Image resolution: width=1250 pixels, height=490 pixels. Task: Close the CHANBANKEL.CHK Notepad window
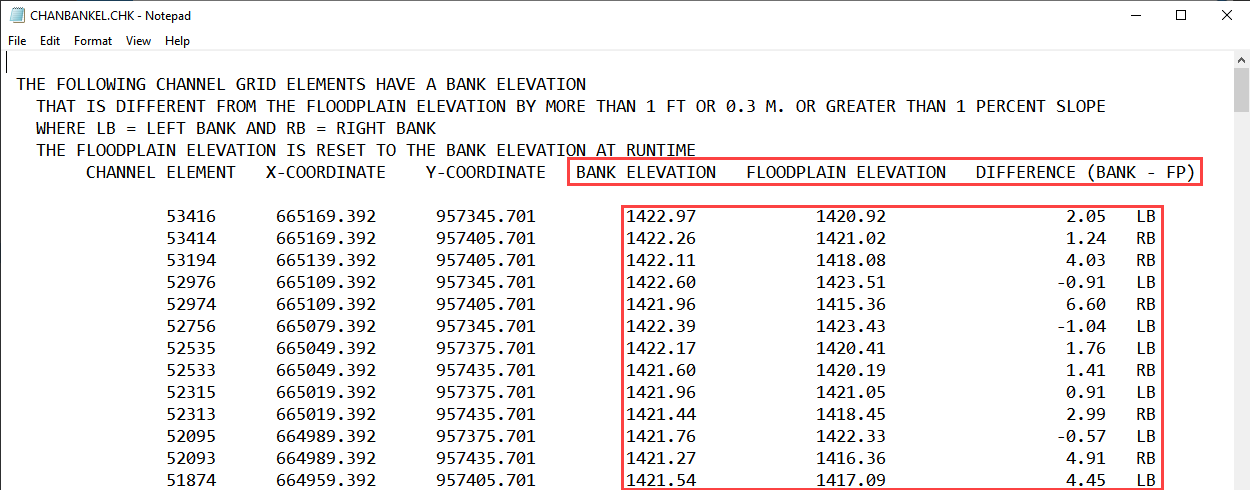pos(1227,16)
